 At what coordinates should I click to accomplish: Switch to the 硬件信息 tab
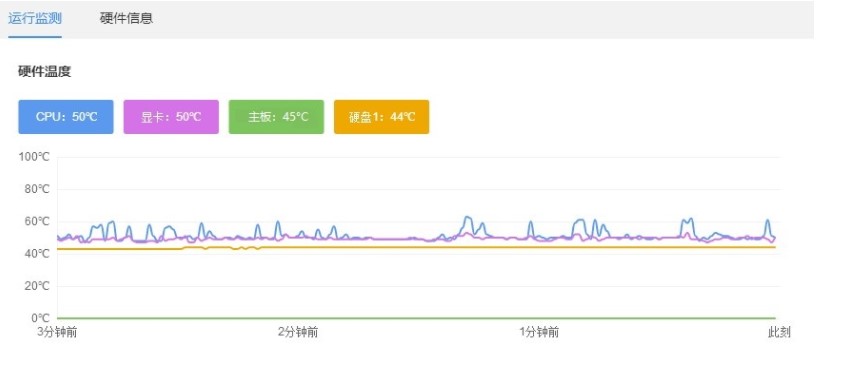[x=126, y=18]
